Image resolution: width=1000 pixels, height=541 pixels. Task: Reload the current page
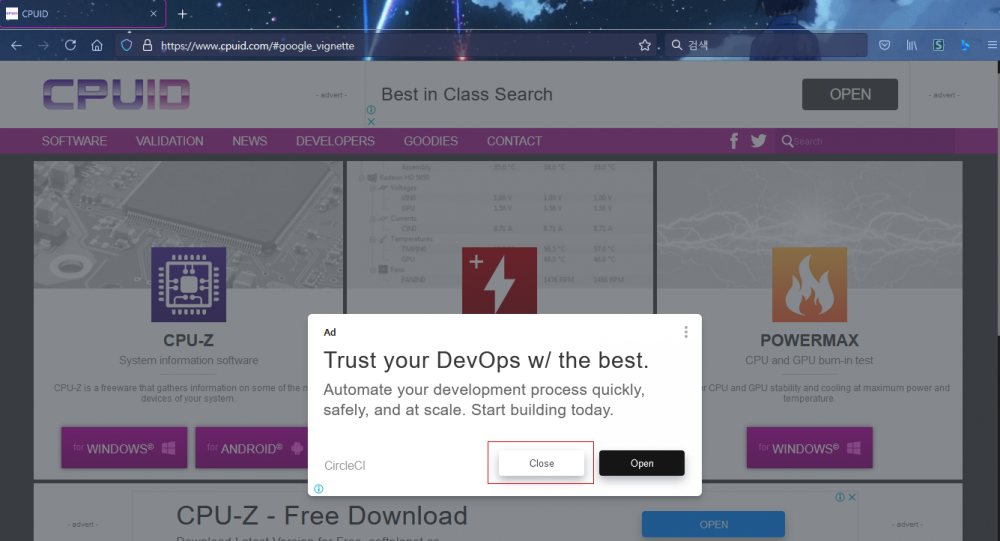70,45
